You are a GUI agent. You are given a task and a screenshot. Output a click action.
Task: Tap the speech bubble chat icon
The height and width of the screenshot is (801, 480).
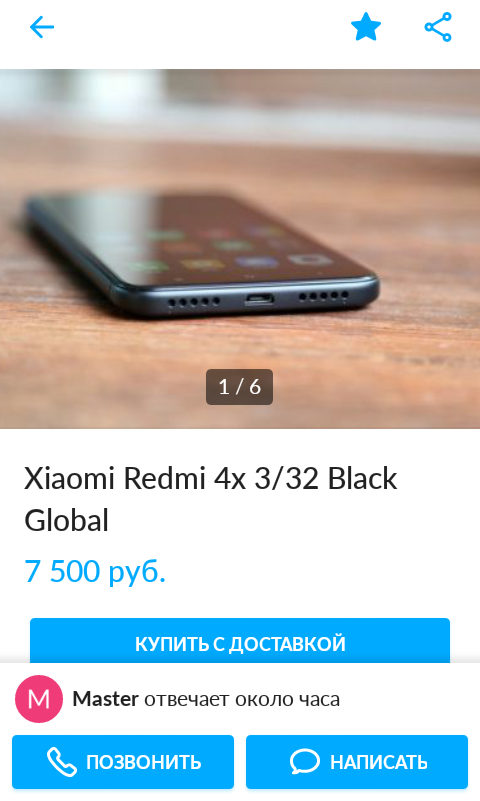pyautogui.click(x=305, y=762)
